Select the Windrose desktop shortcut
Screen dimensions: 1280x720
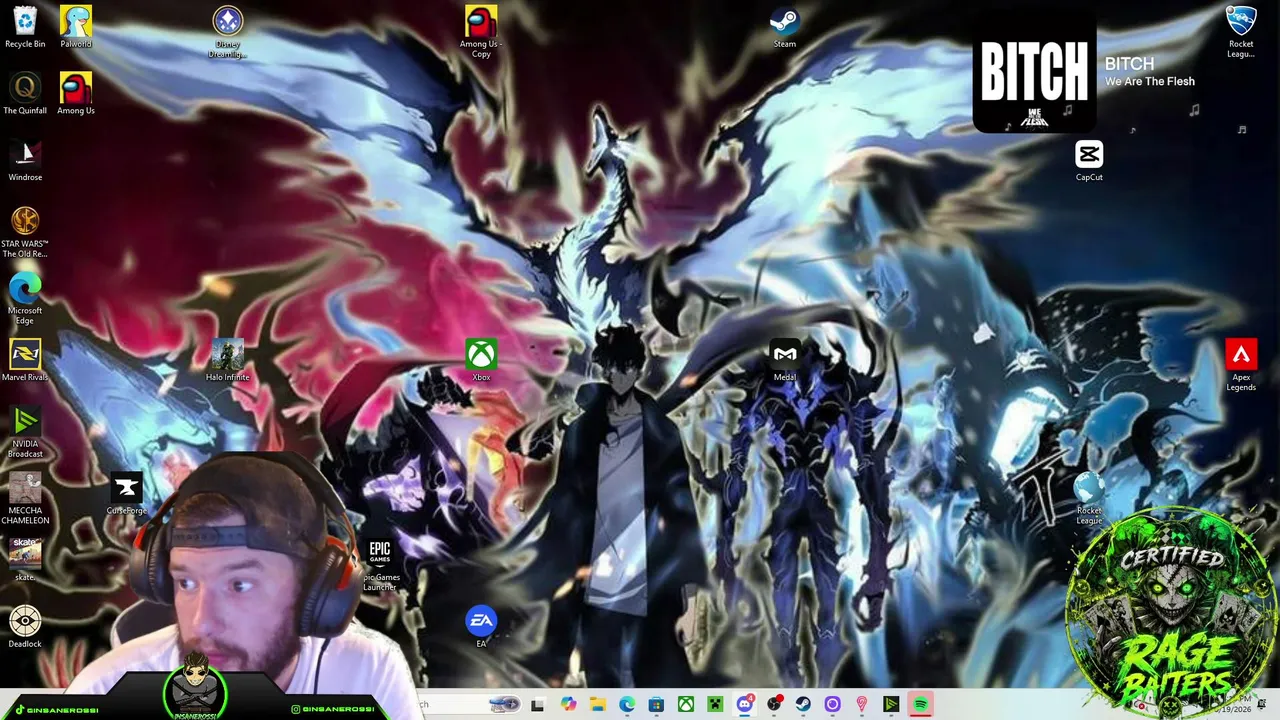click(25, 160)
